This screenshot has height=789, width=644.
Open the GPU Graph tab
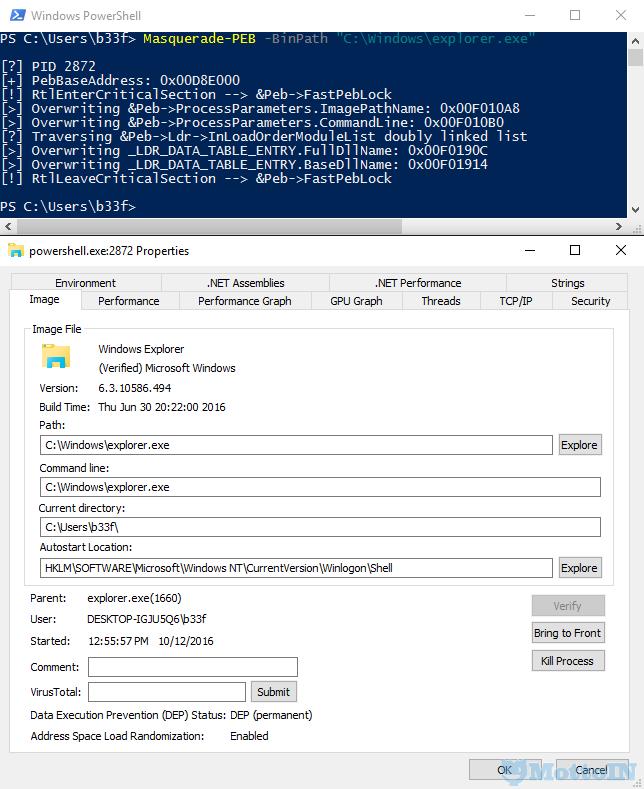356,301
